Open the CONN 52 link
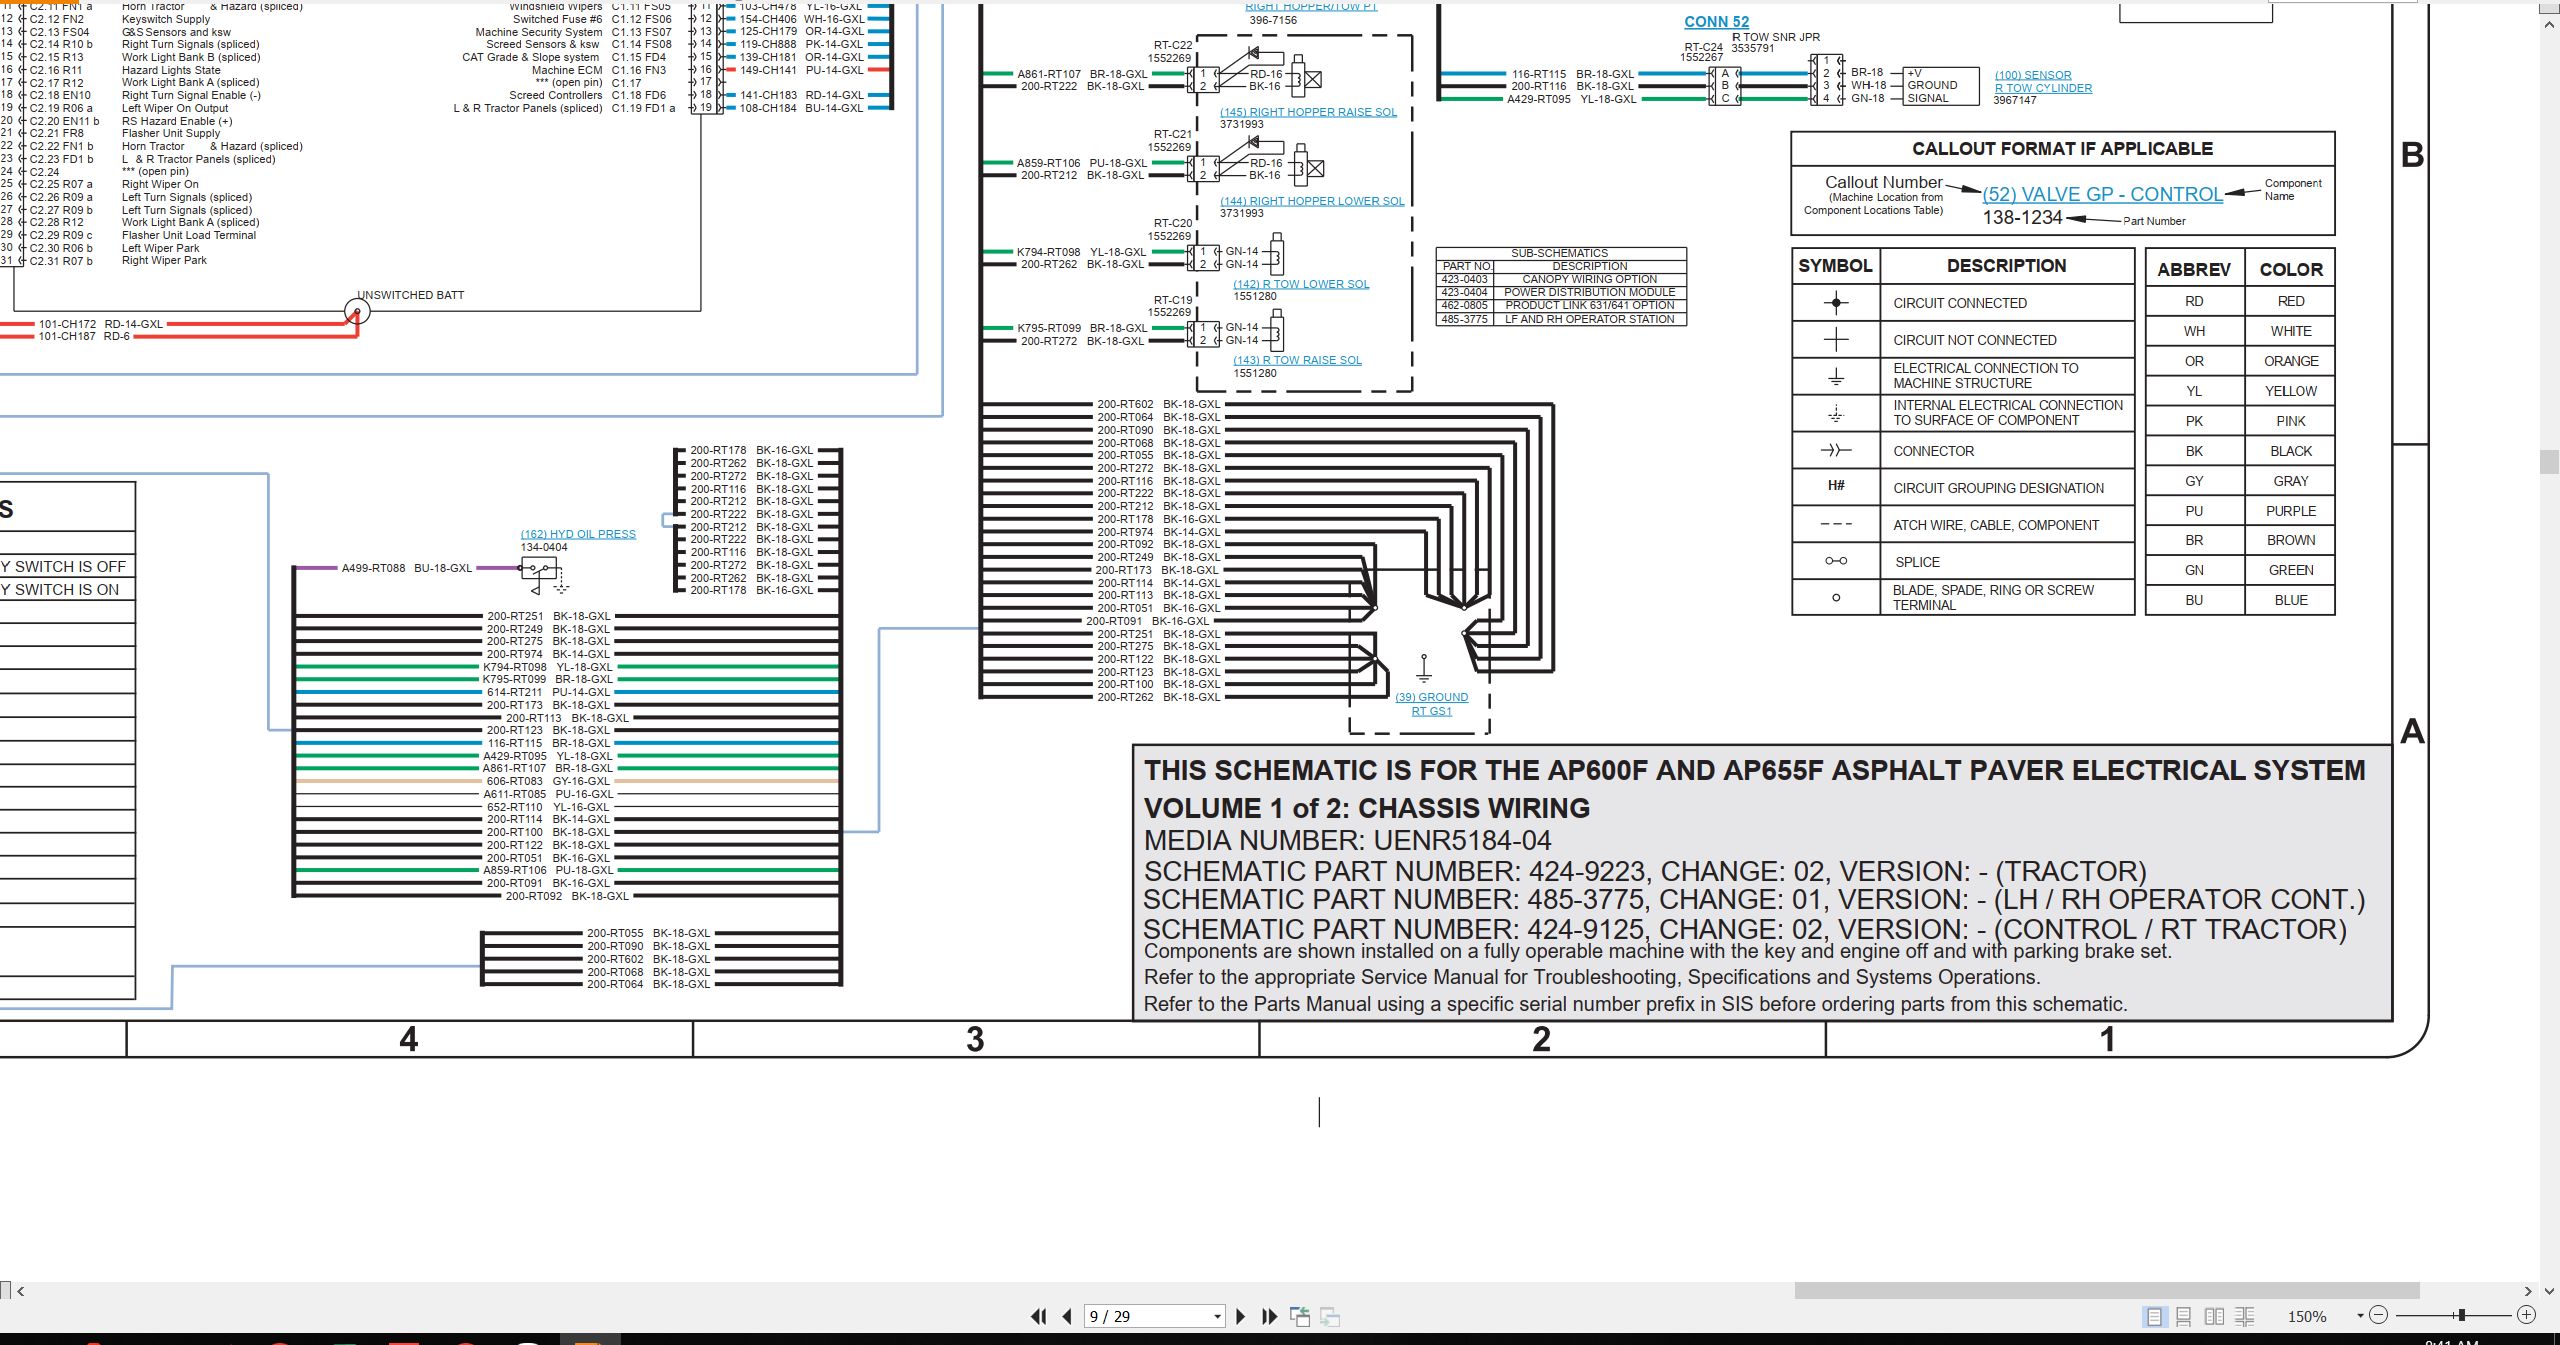 1716,22
